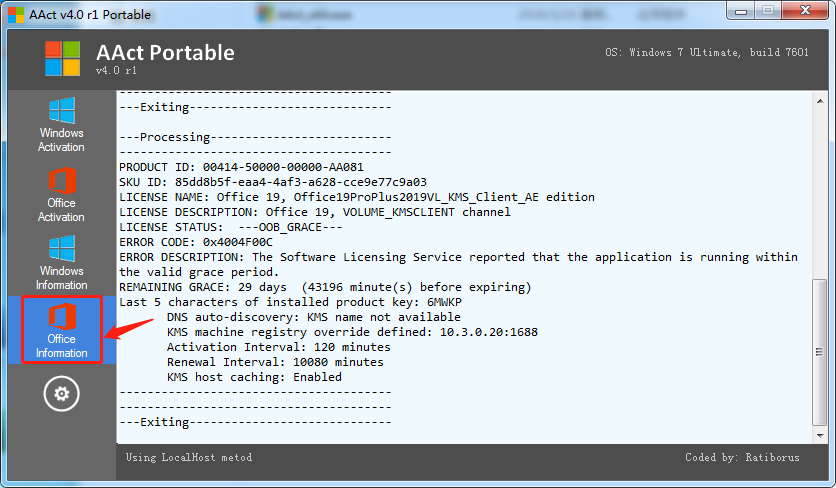Image resolution: width=836 pixels, height=488 pixels.
Task: Click the Renewal Interval 10080 minutes line
Action: coord(275,362)
